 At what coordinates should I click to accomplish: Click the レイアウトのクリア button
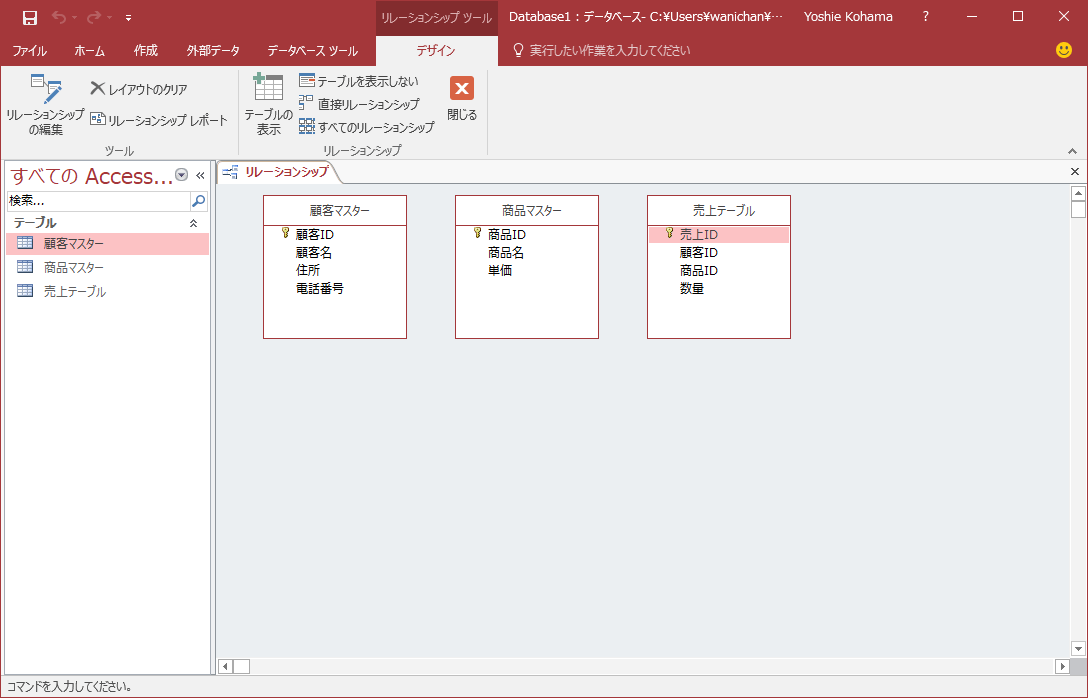139,89
